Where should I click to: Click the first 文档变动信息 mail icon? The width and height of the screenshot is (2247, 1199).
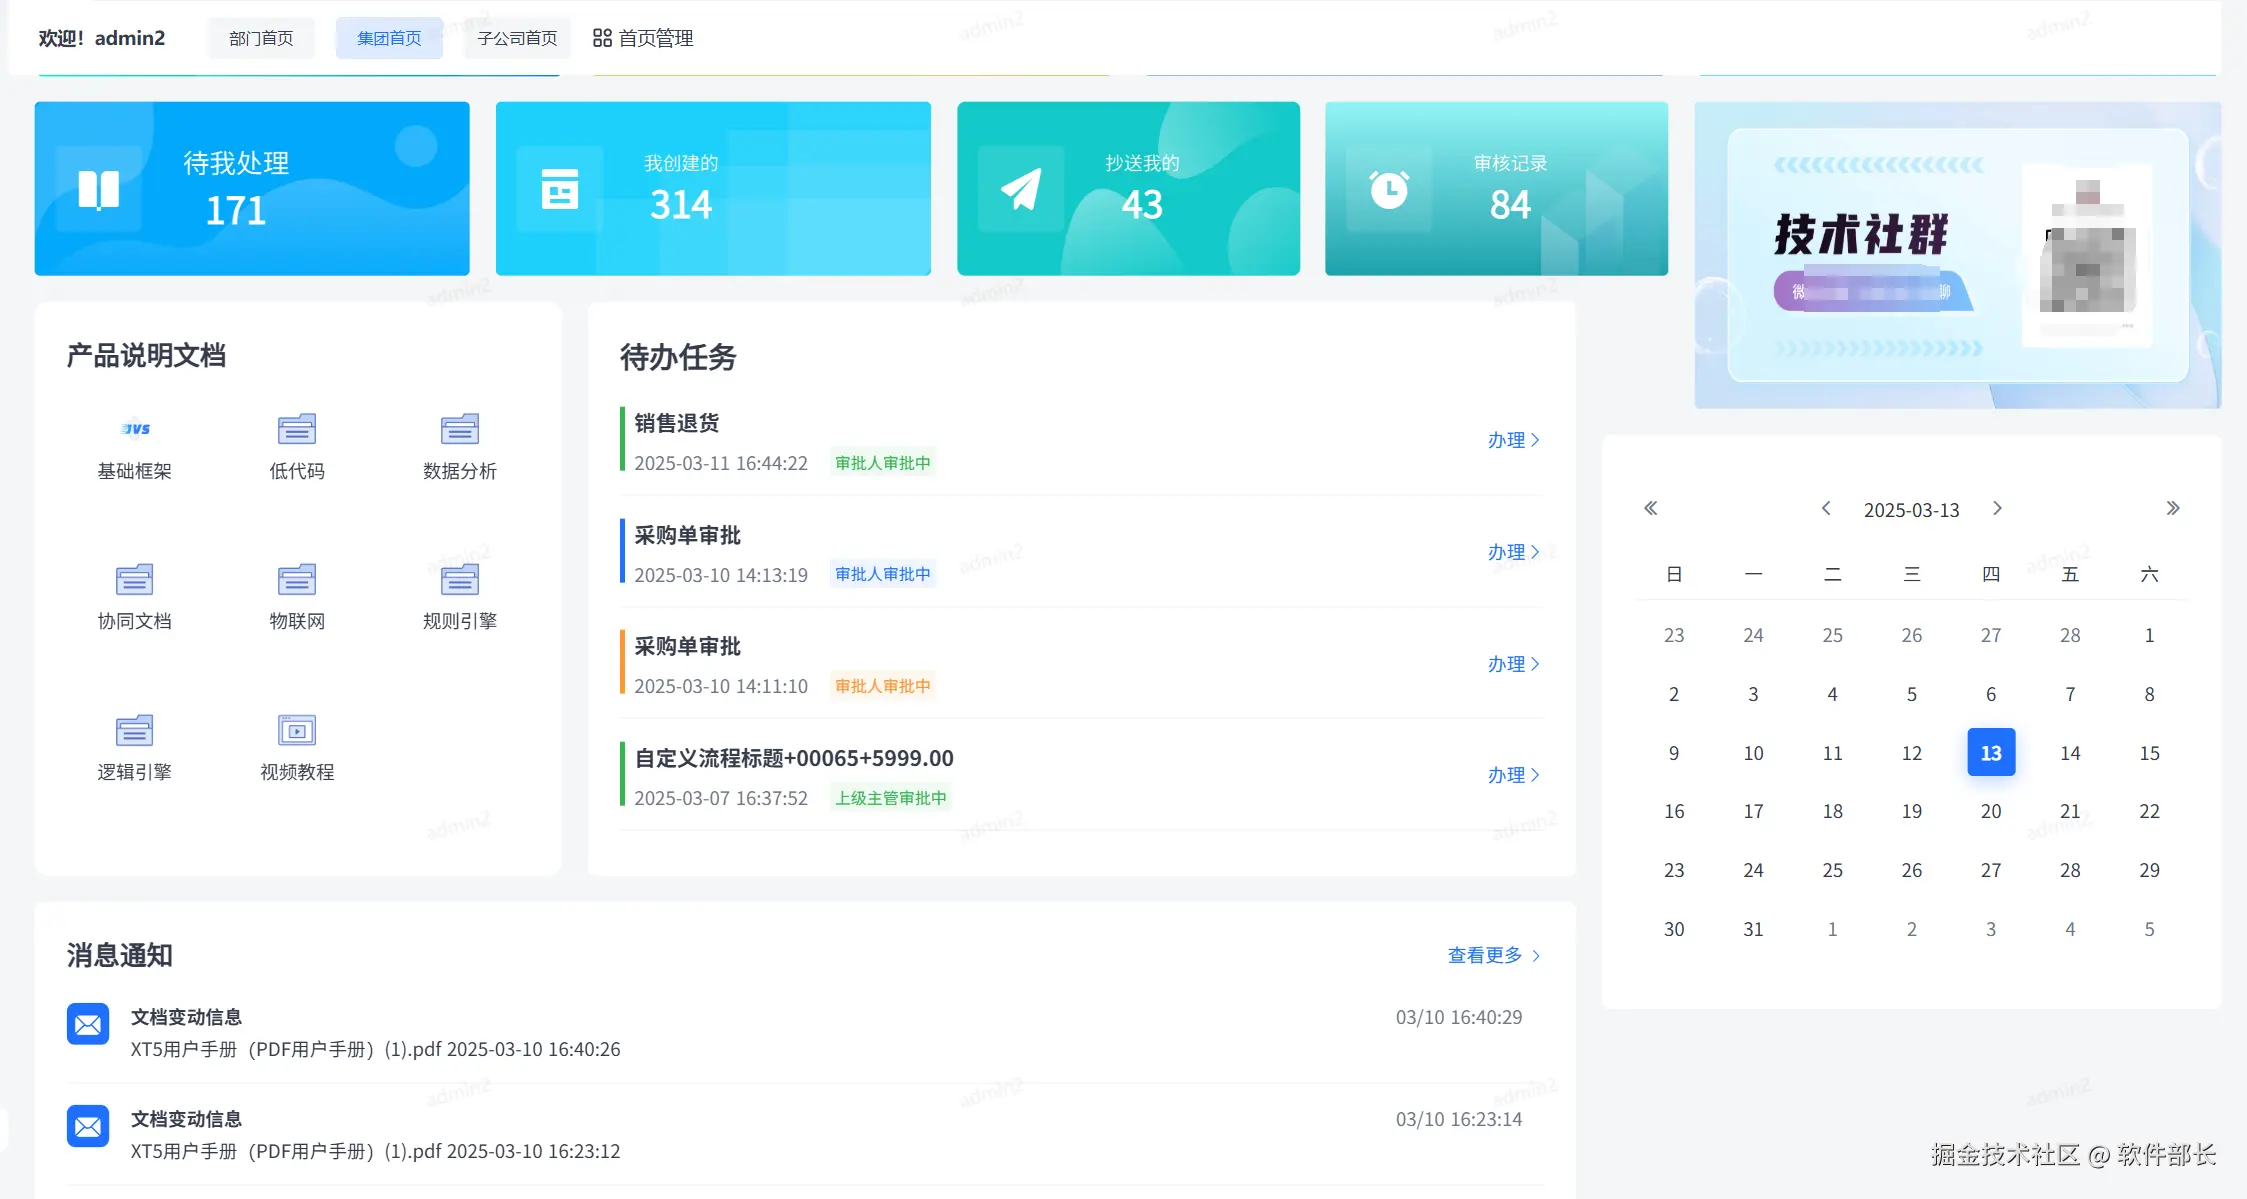pyautogui.click(x=88, y=1024)
